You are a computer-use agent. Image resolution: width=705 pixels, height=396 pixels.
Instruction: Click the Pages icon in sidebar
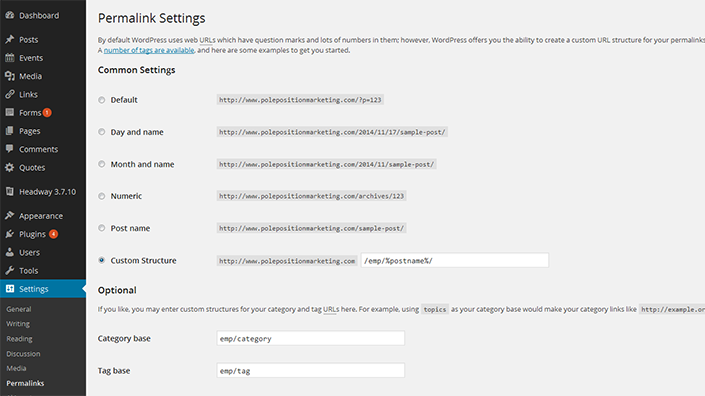(x=10, y=131)
